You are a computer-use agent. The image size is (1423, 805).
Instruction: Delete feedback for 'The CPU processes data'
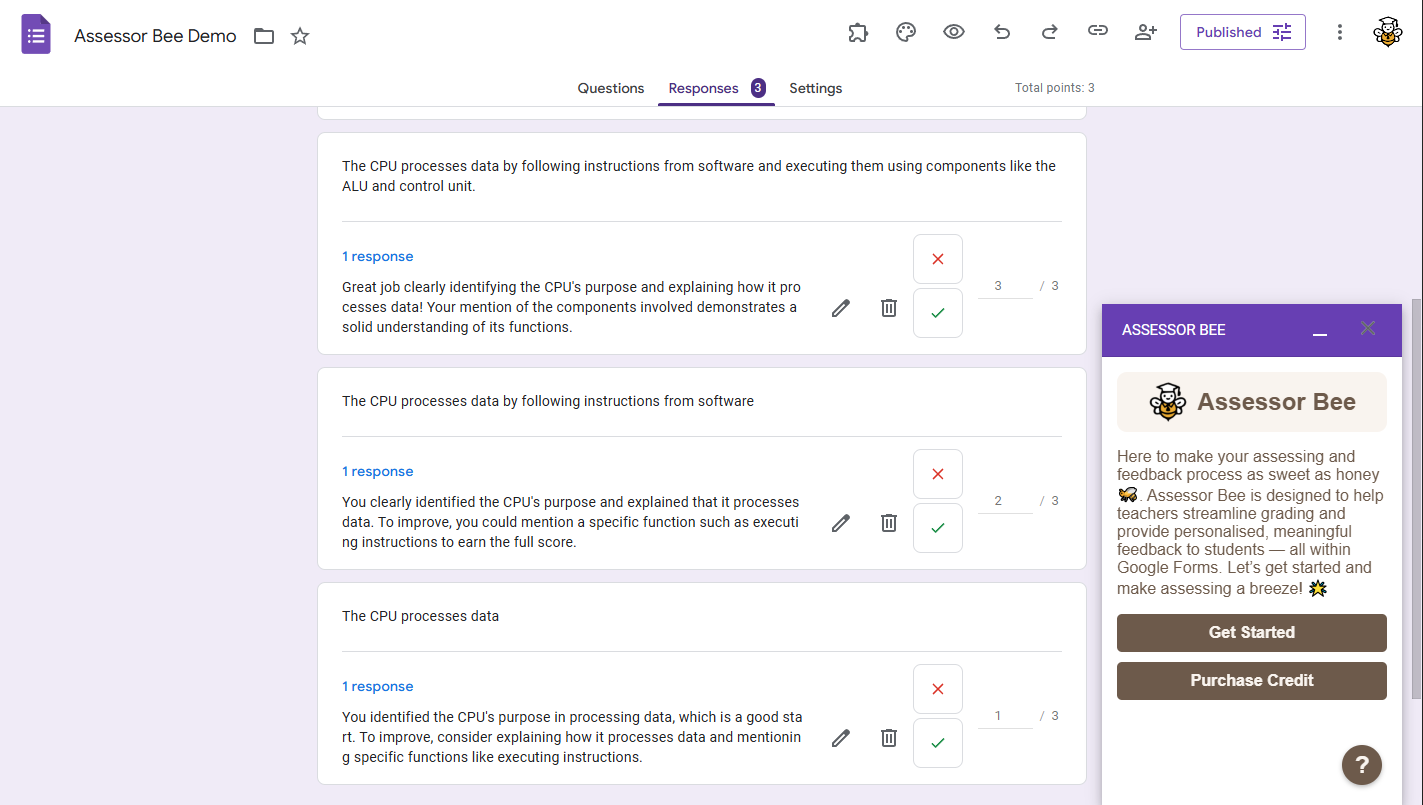pos(889,738)
